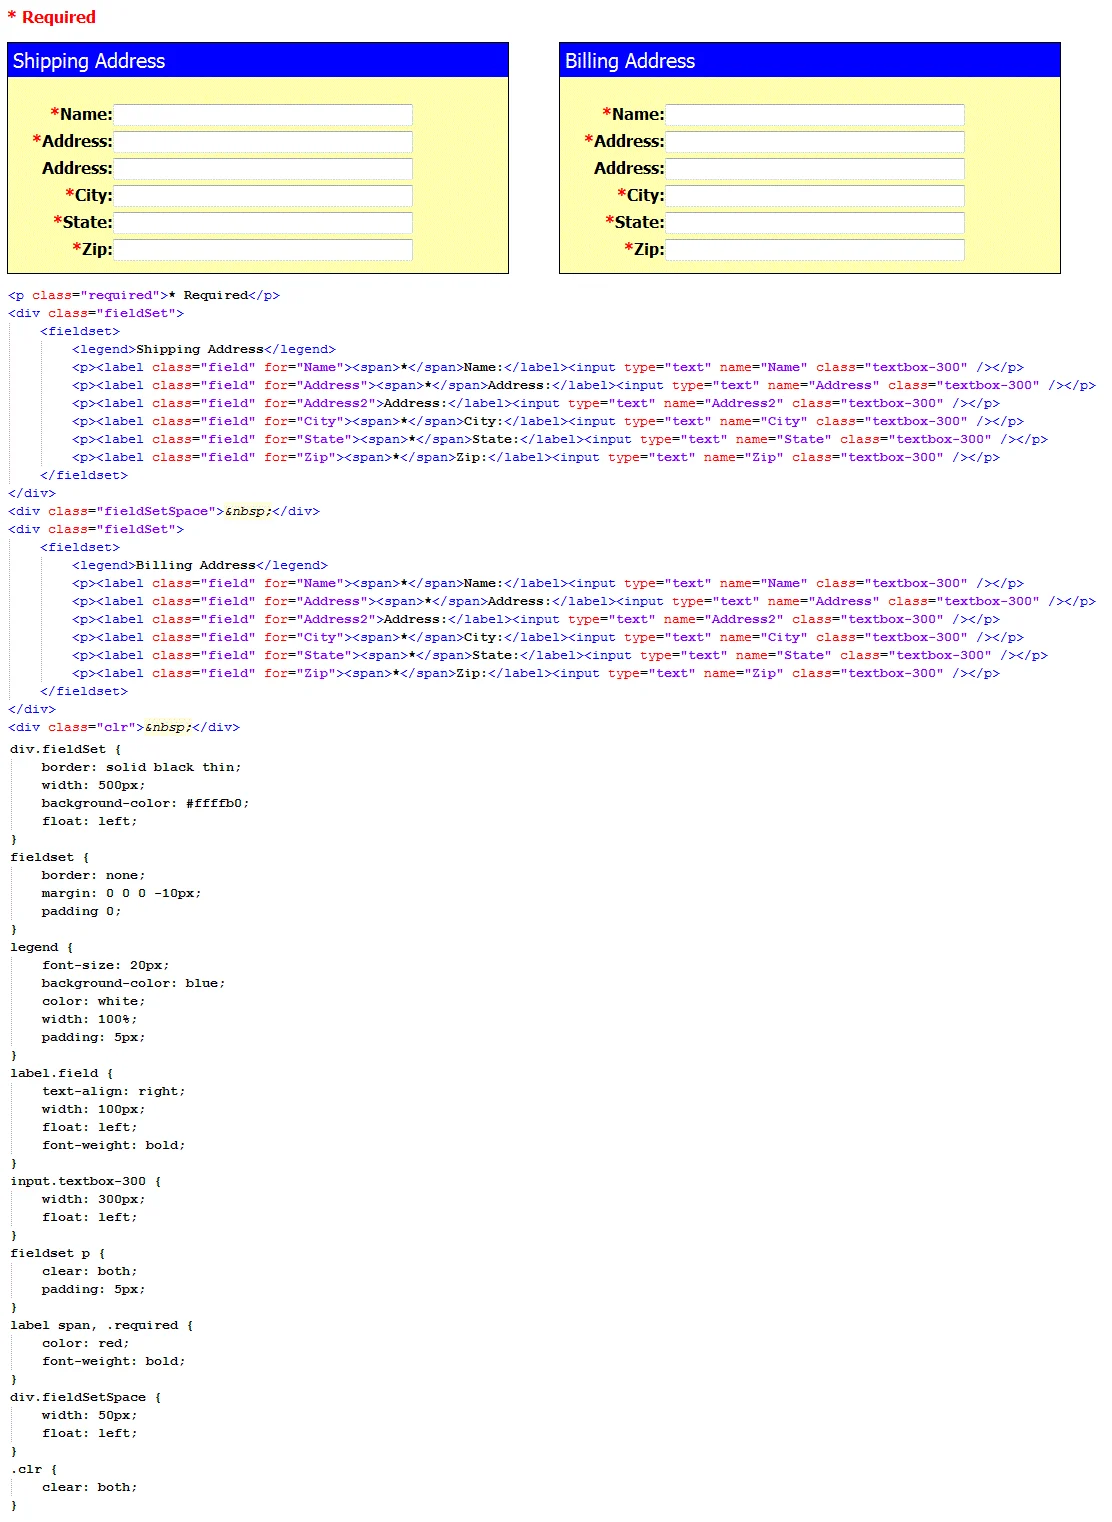The width and height of the screenshot is (1112, 1522).
Task: Select the second Billing Address line input
Action: pos(815,169)
